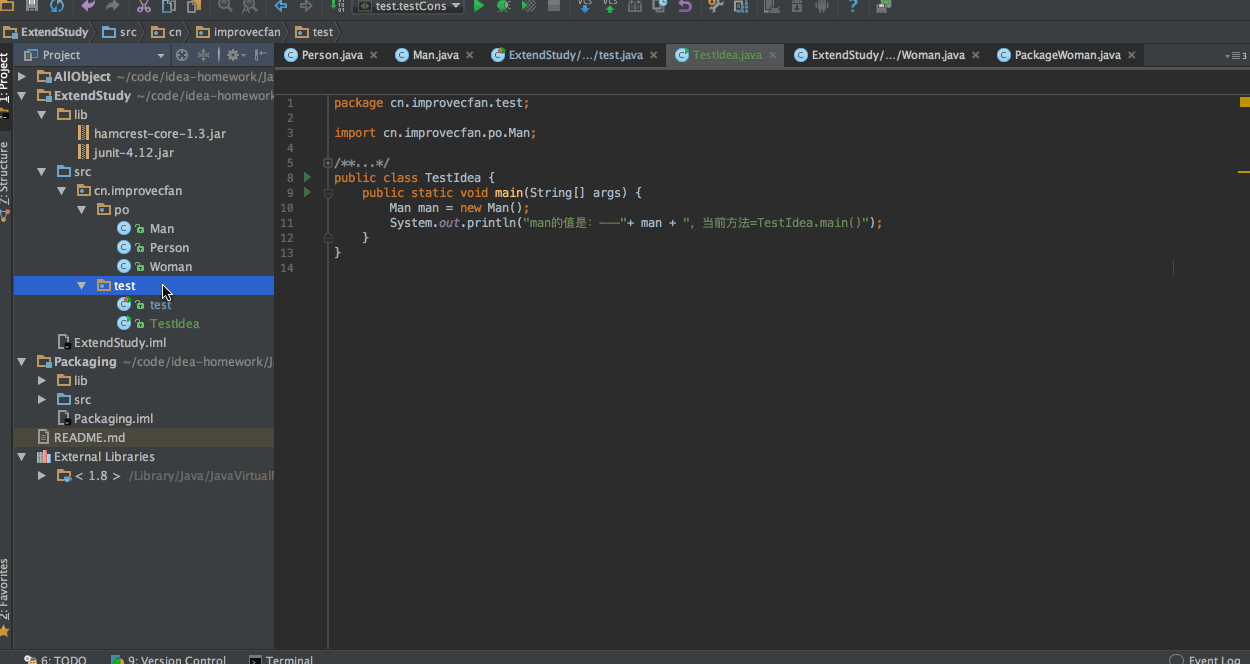Click the Debug bug icon

[504, 6]
